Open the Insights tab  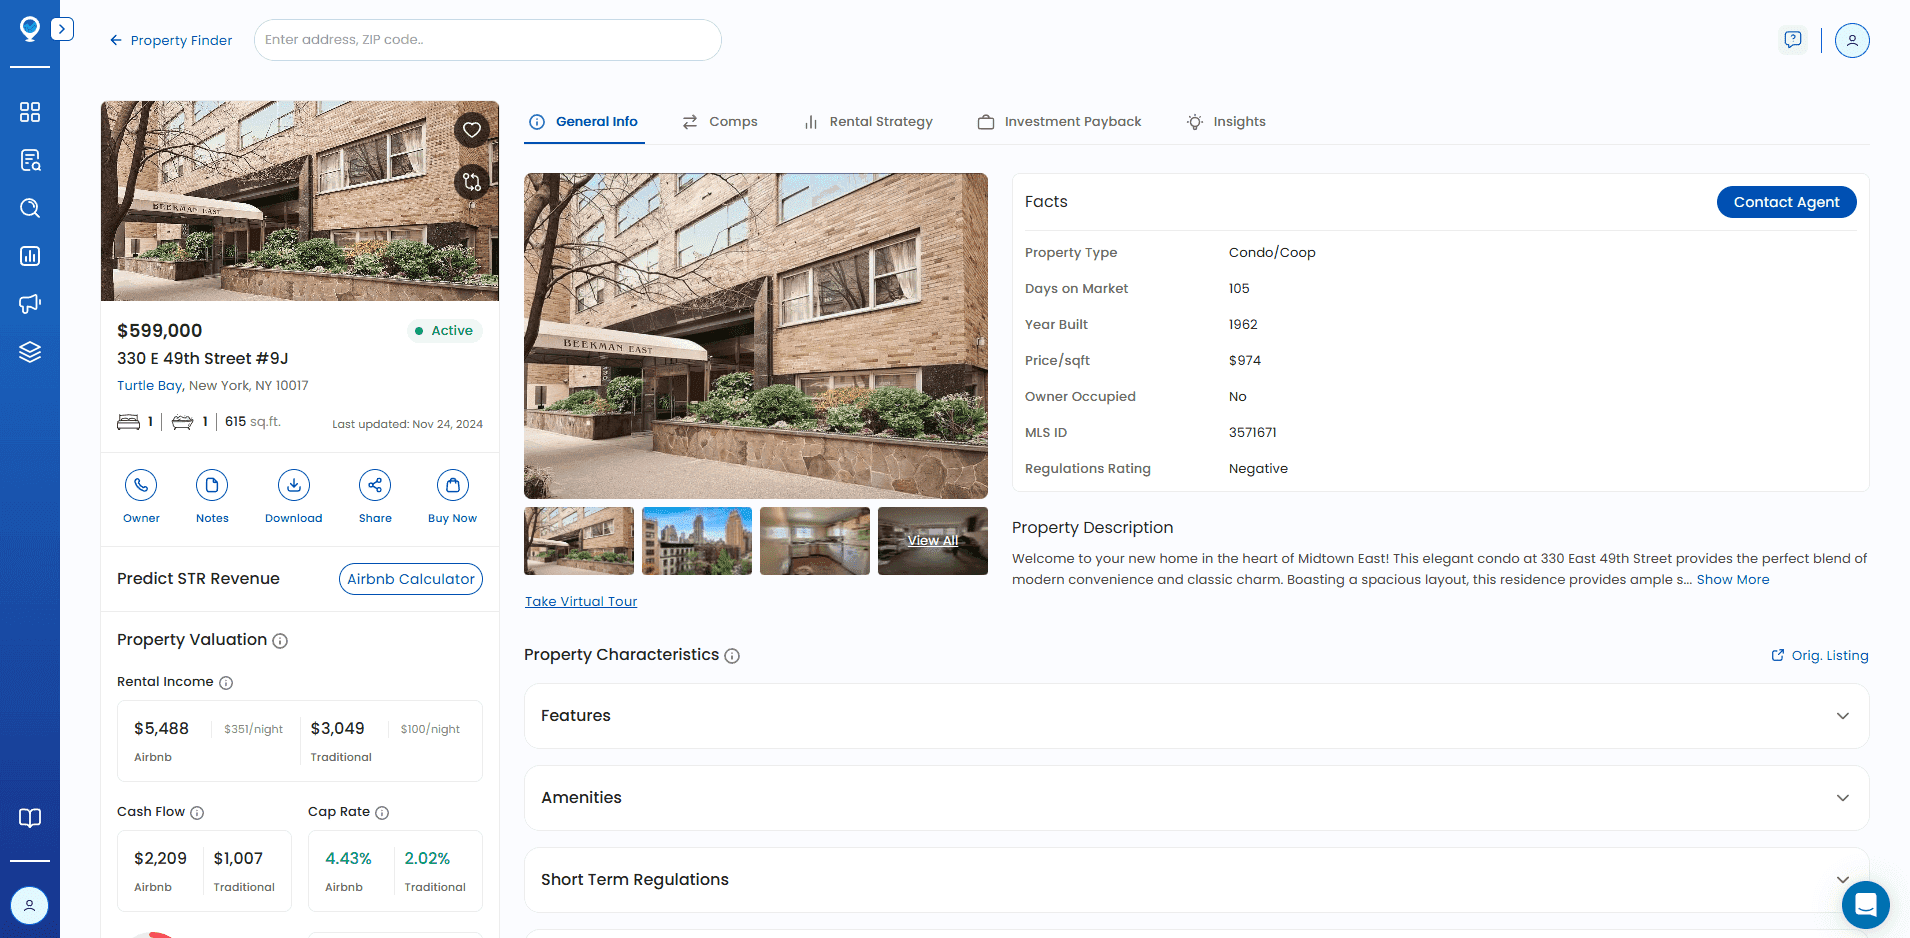coord(1226,122)
